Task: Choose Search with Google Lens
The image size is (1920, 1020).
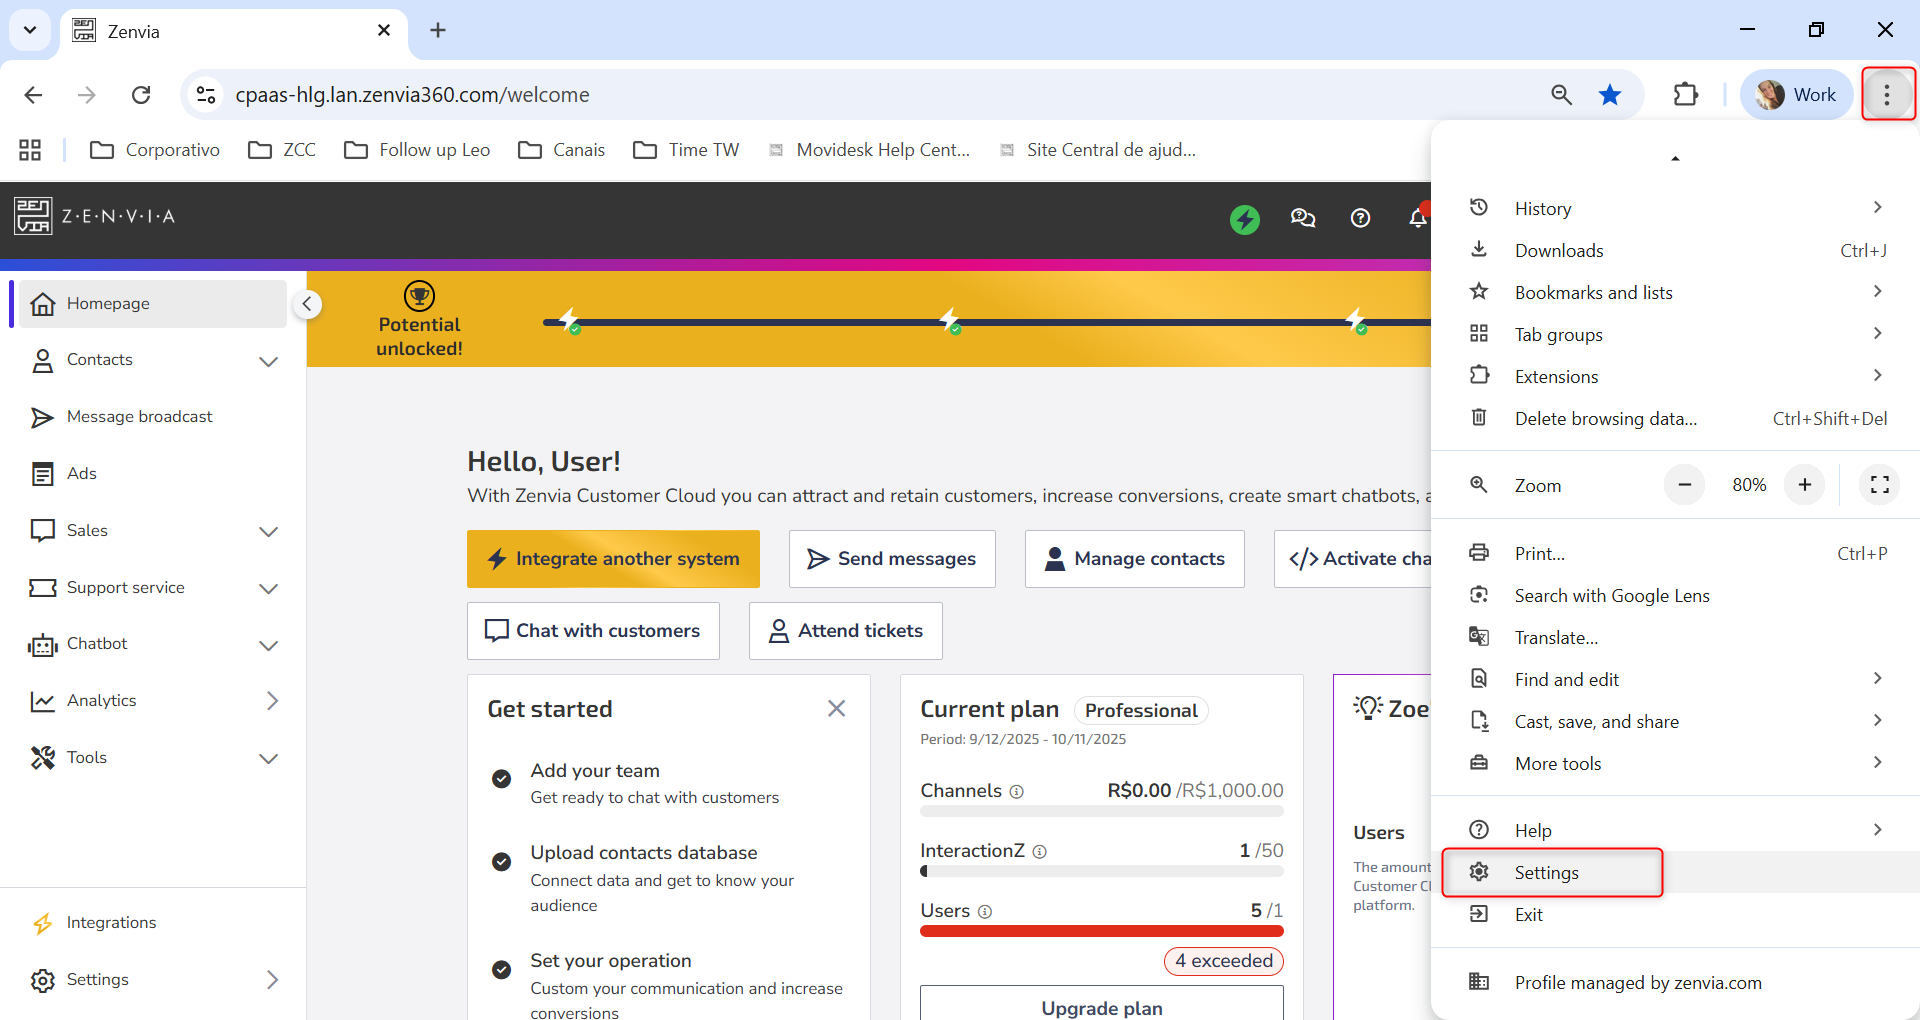Action: click(x=1676, y=595)
